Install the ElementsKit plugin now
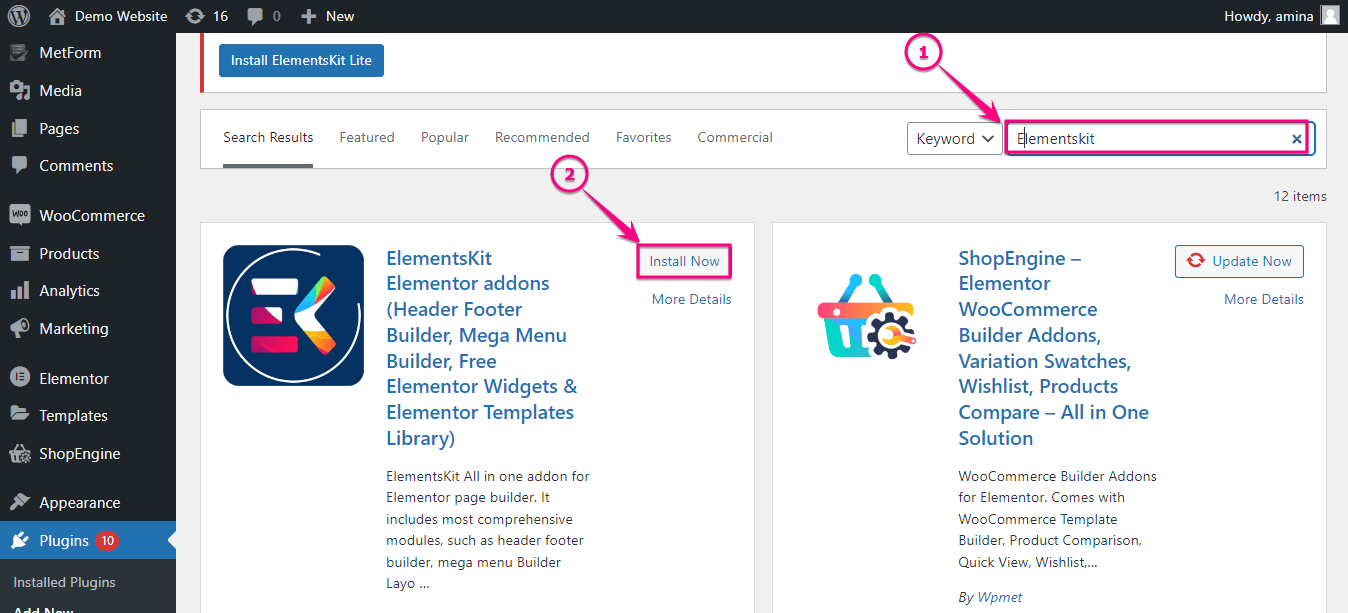 click(685, 261)
